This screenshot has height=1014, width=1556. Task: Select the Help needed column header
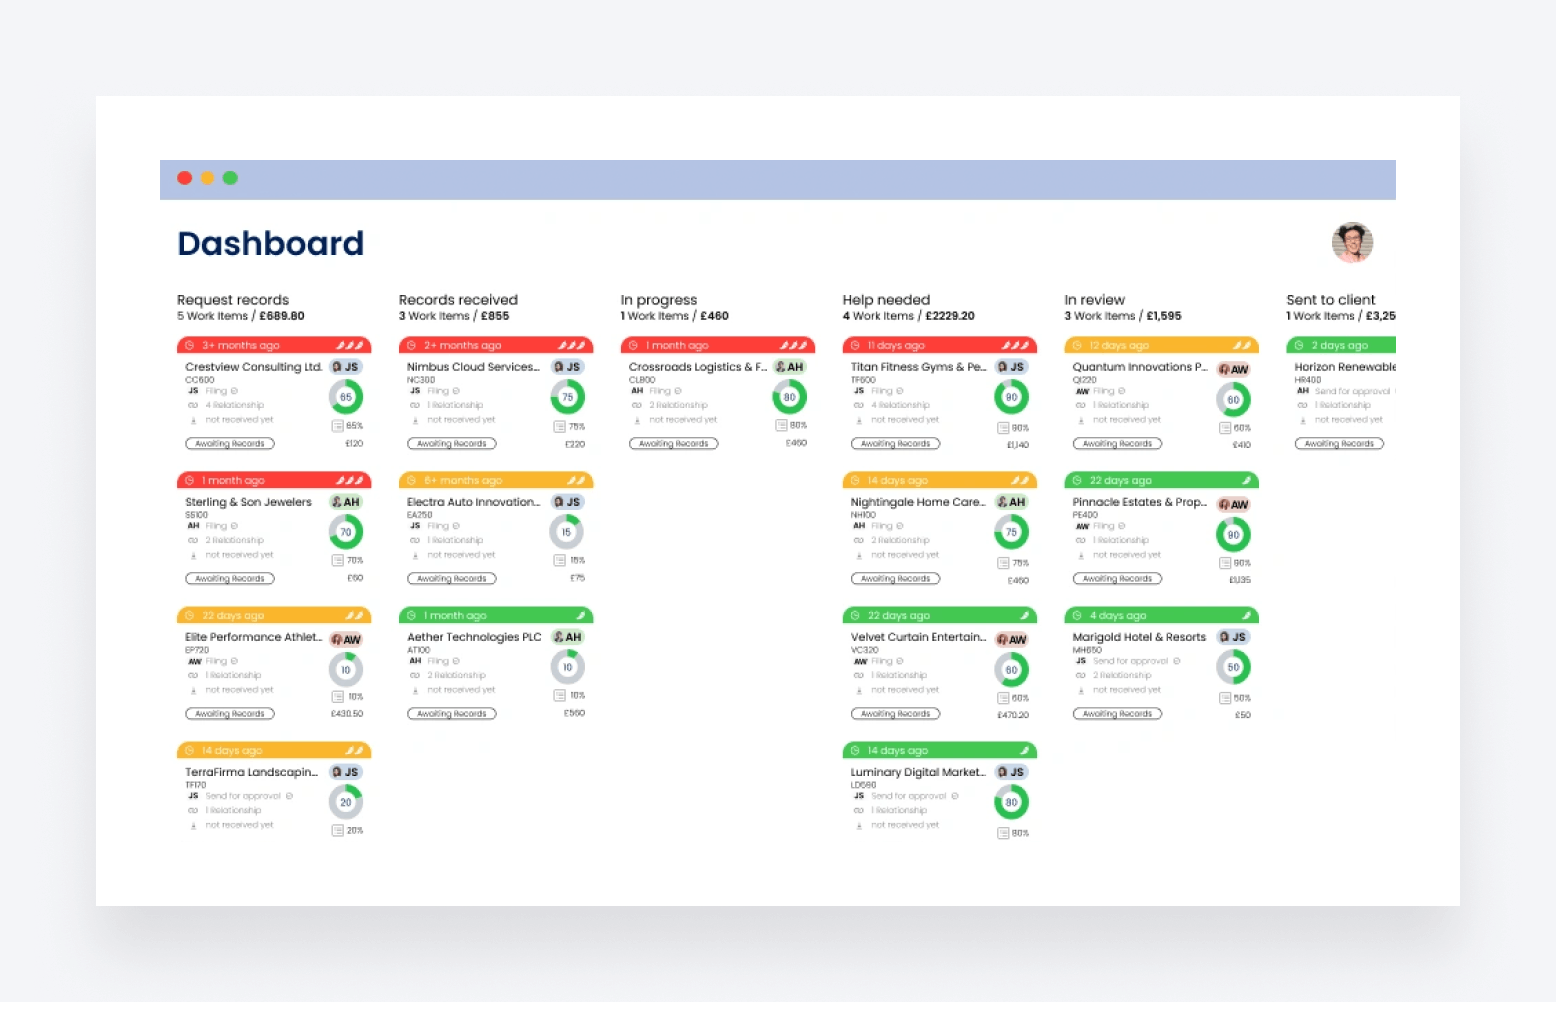click(886, 300)
